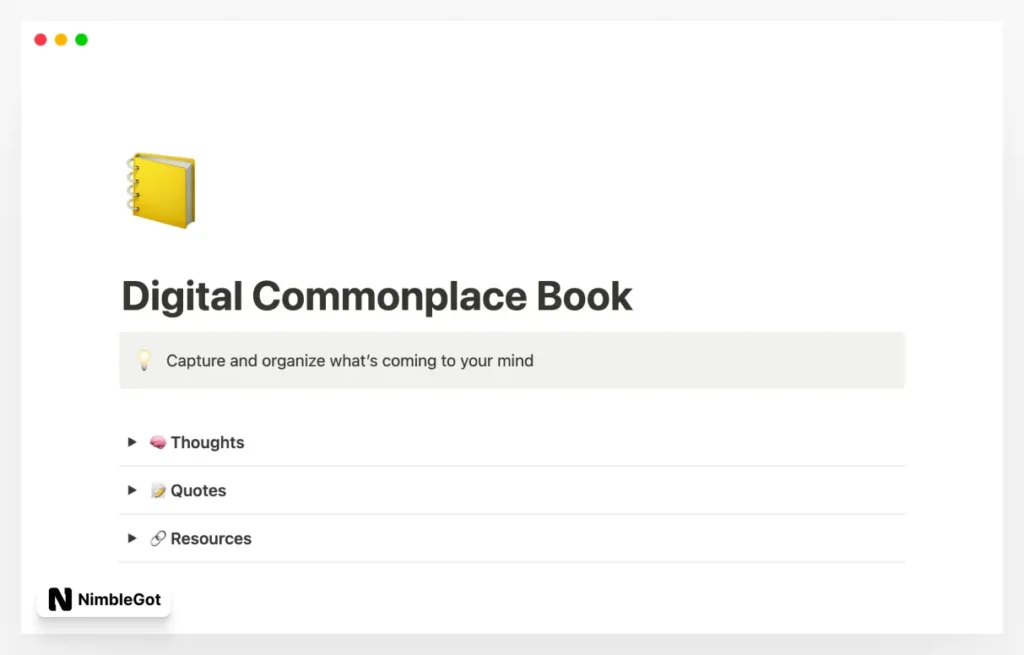Click the Resources toggle label
The width and height of the screenshot is (1024, 655).
pyautogui.click(x=211, y=538)
